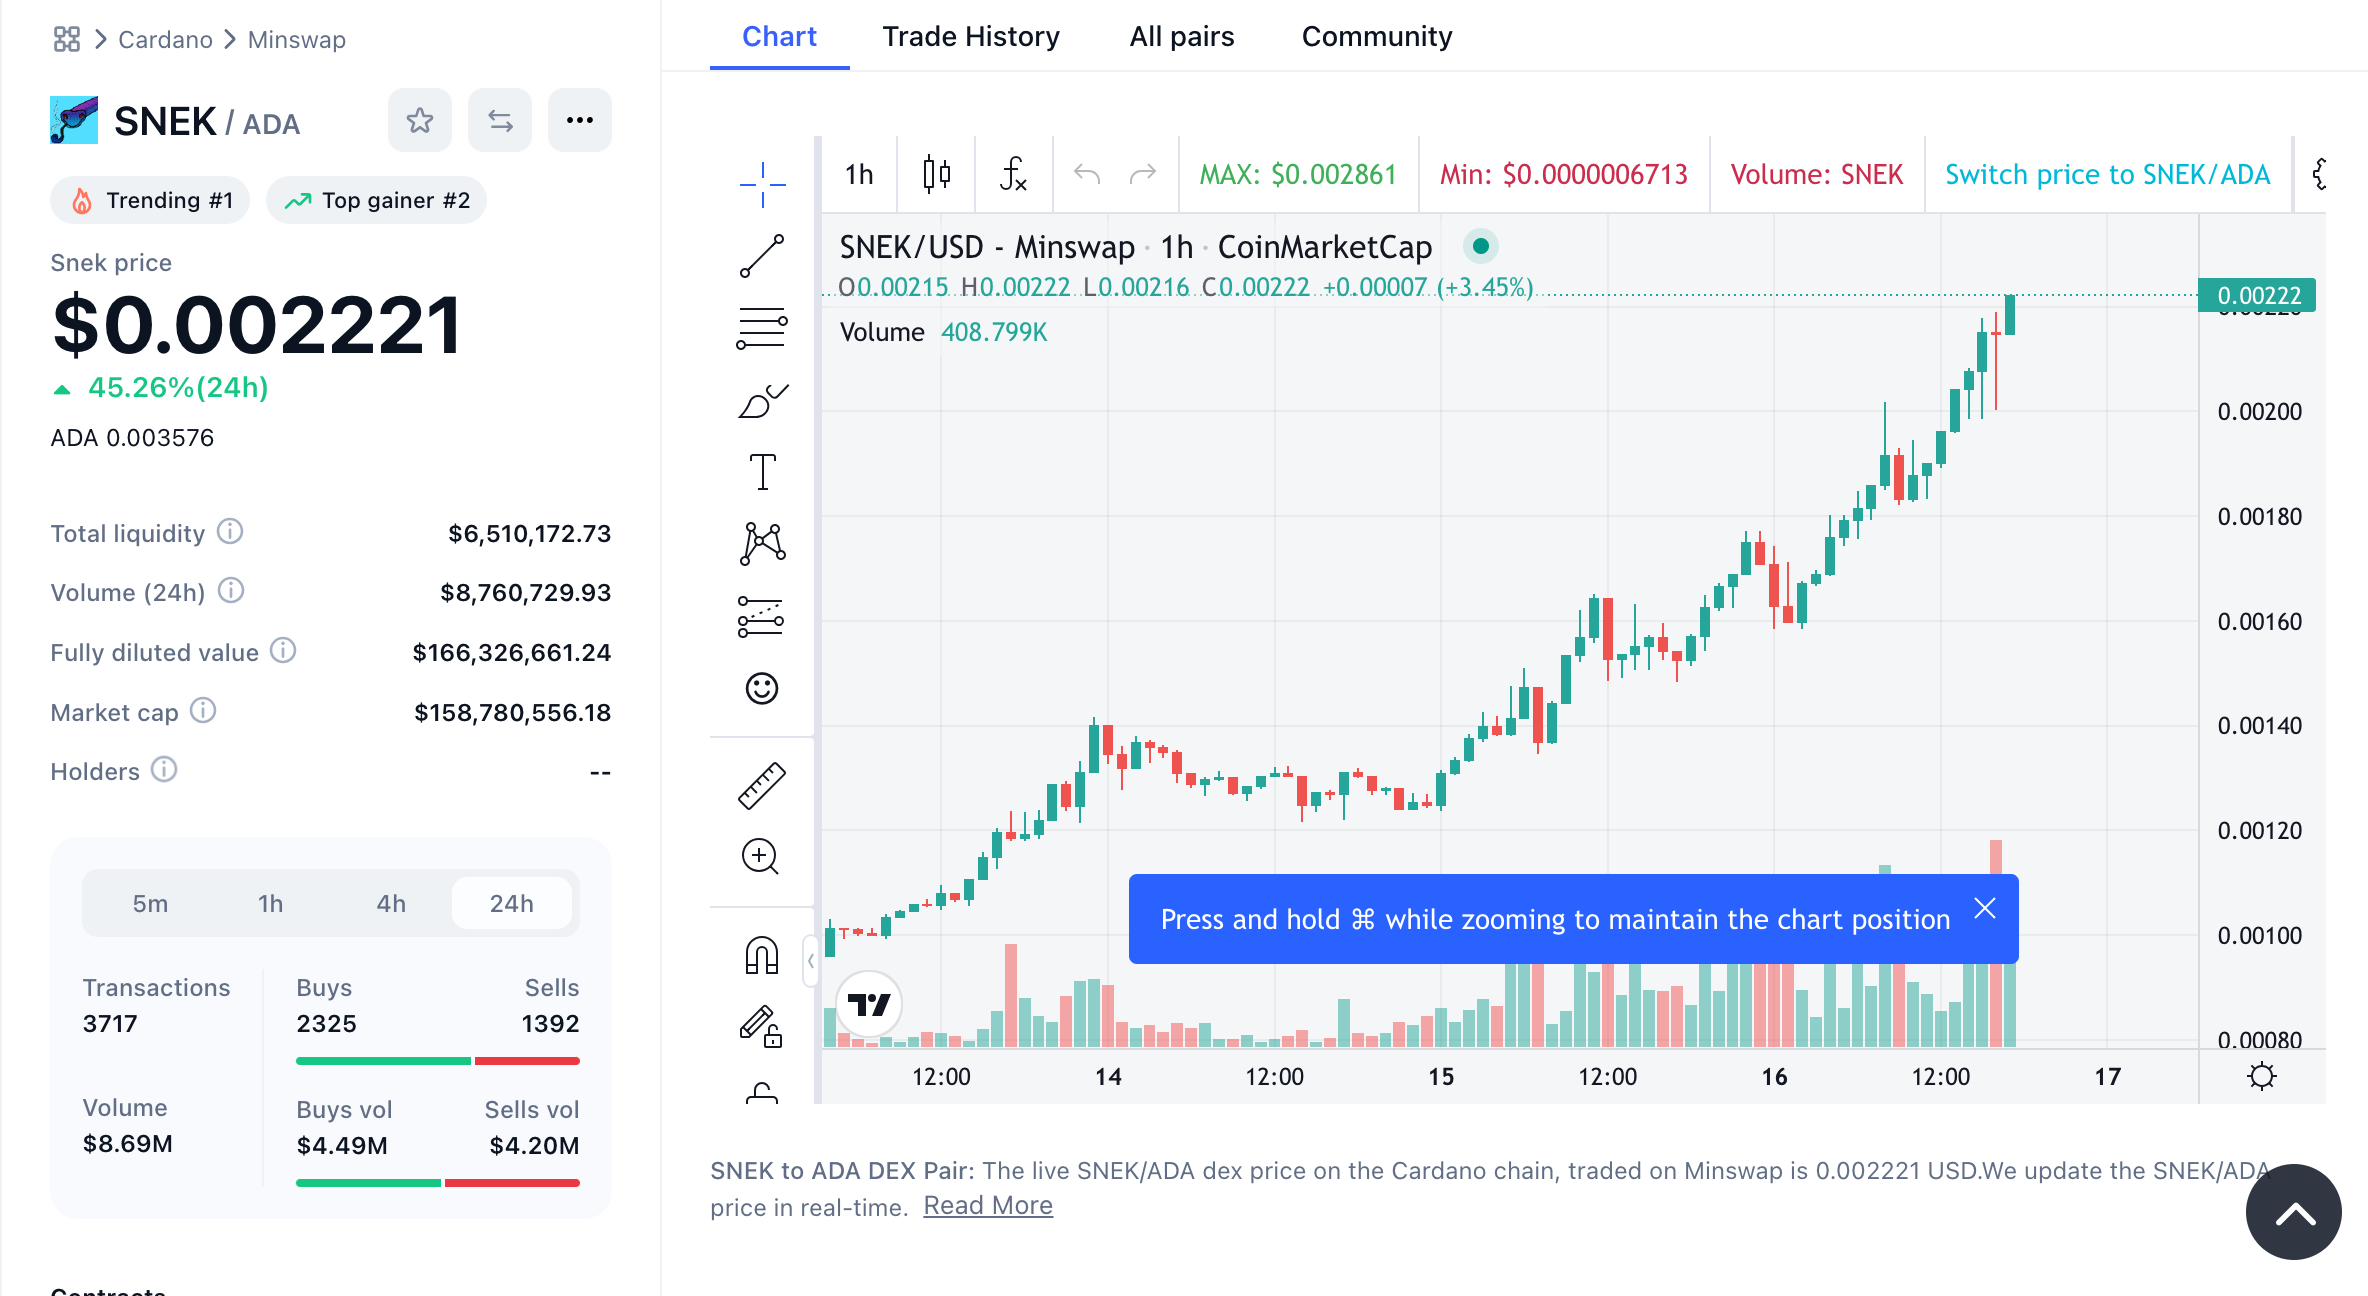The image size is (2368, 1296).
Task: Show Total liquidity info tooltip
Action: coord(230,531)
